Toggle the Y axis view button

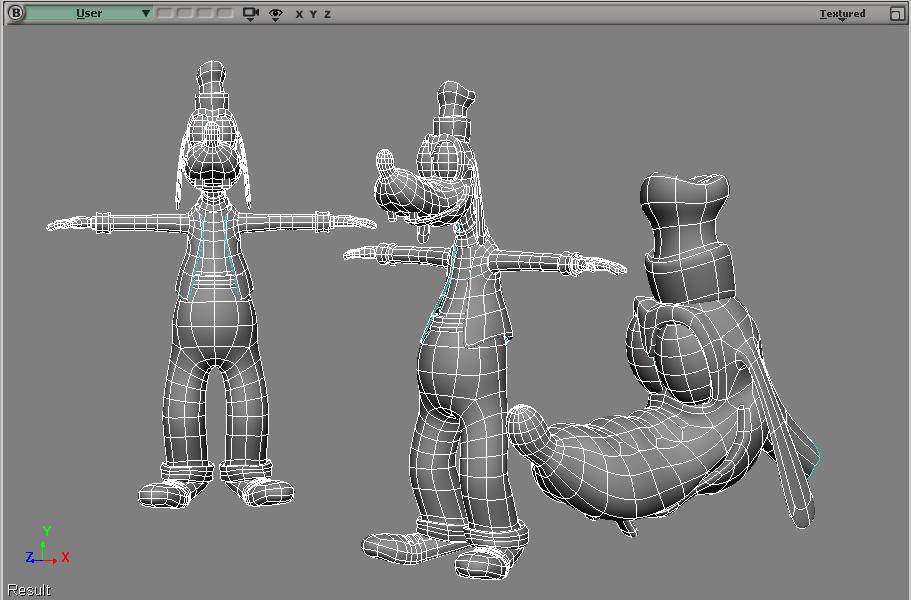click(313, 14)
